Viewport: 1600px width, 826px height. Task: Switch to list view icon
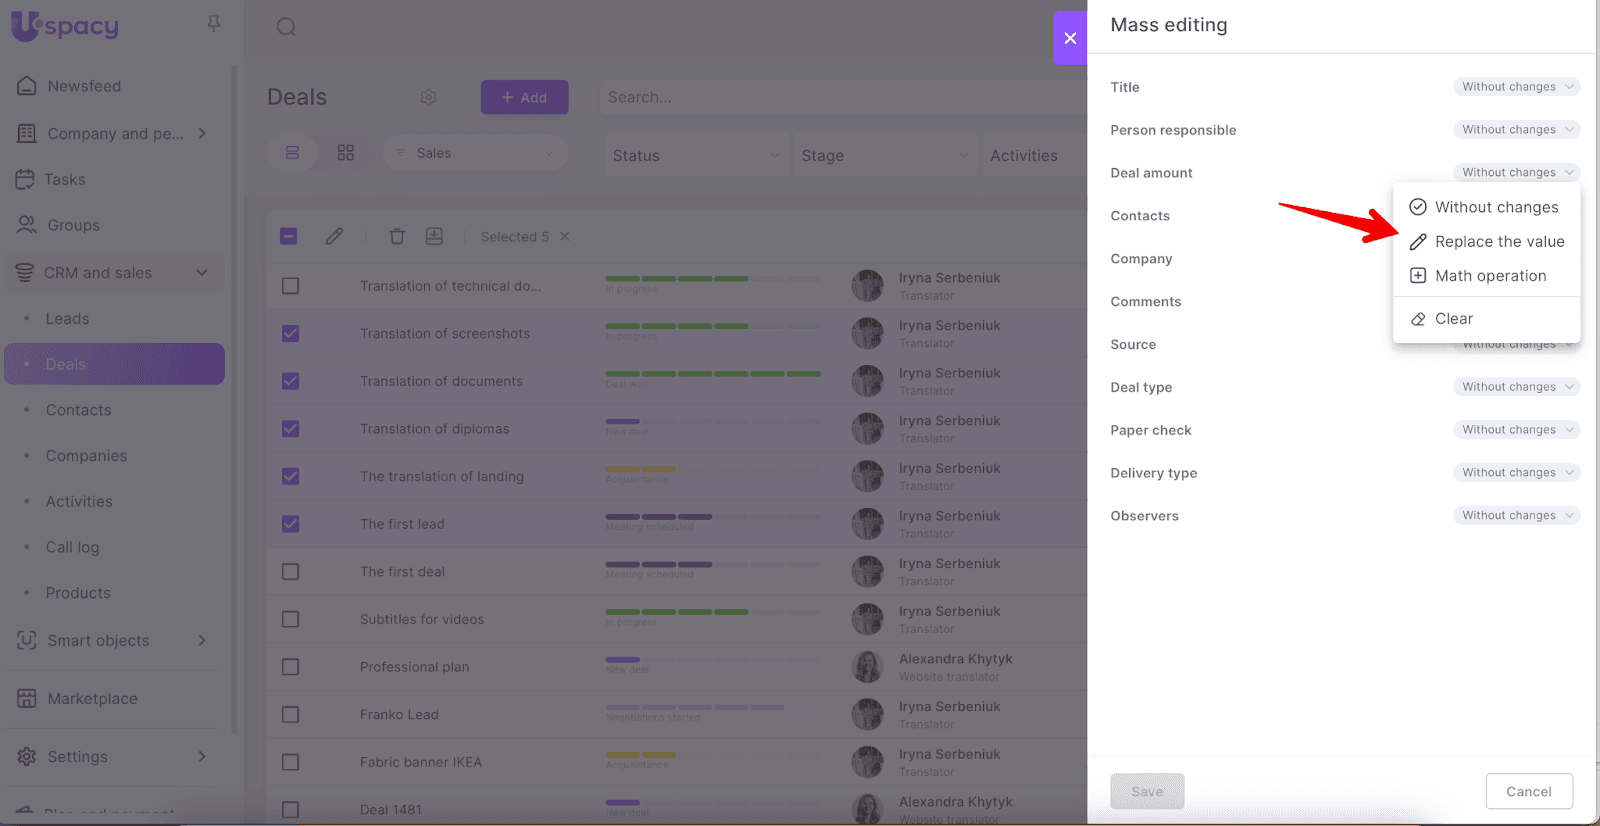pyautogui.click(x=292, y=153)
